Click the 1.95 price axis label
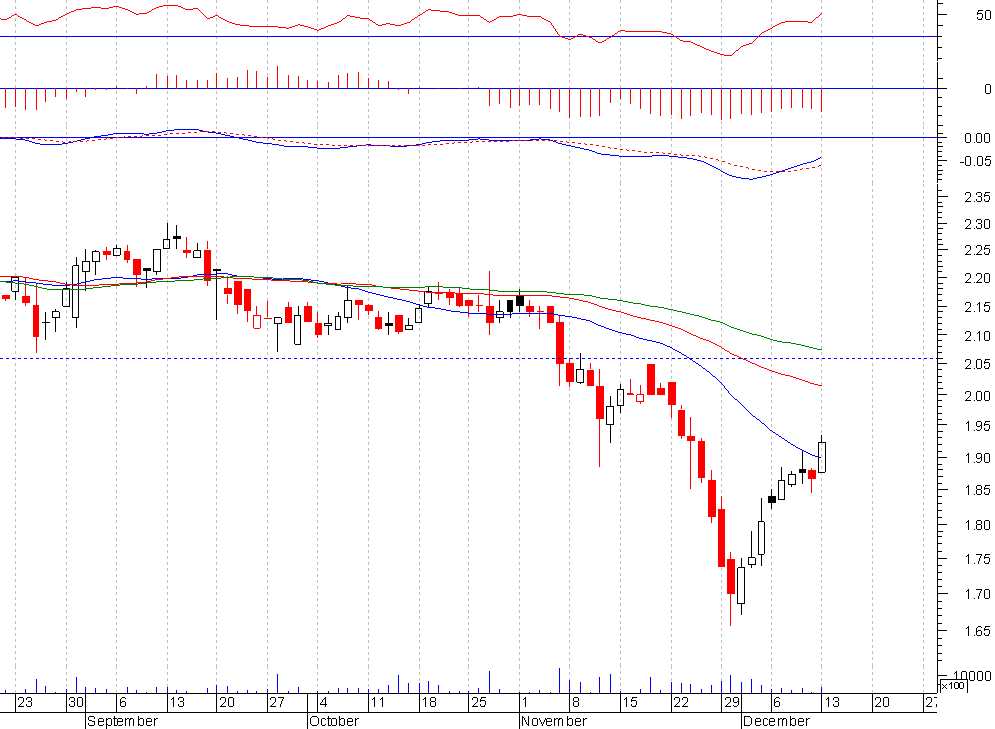The height and width of the screenshot is (729, 995). (977, 426)
